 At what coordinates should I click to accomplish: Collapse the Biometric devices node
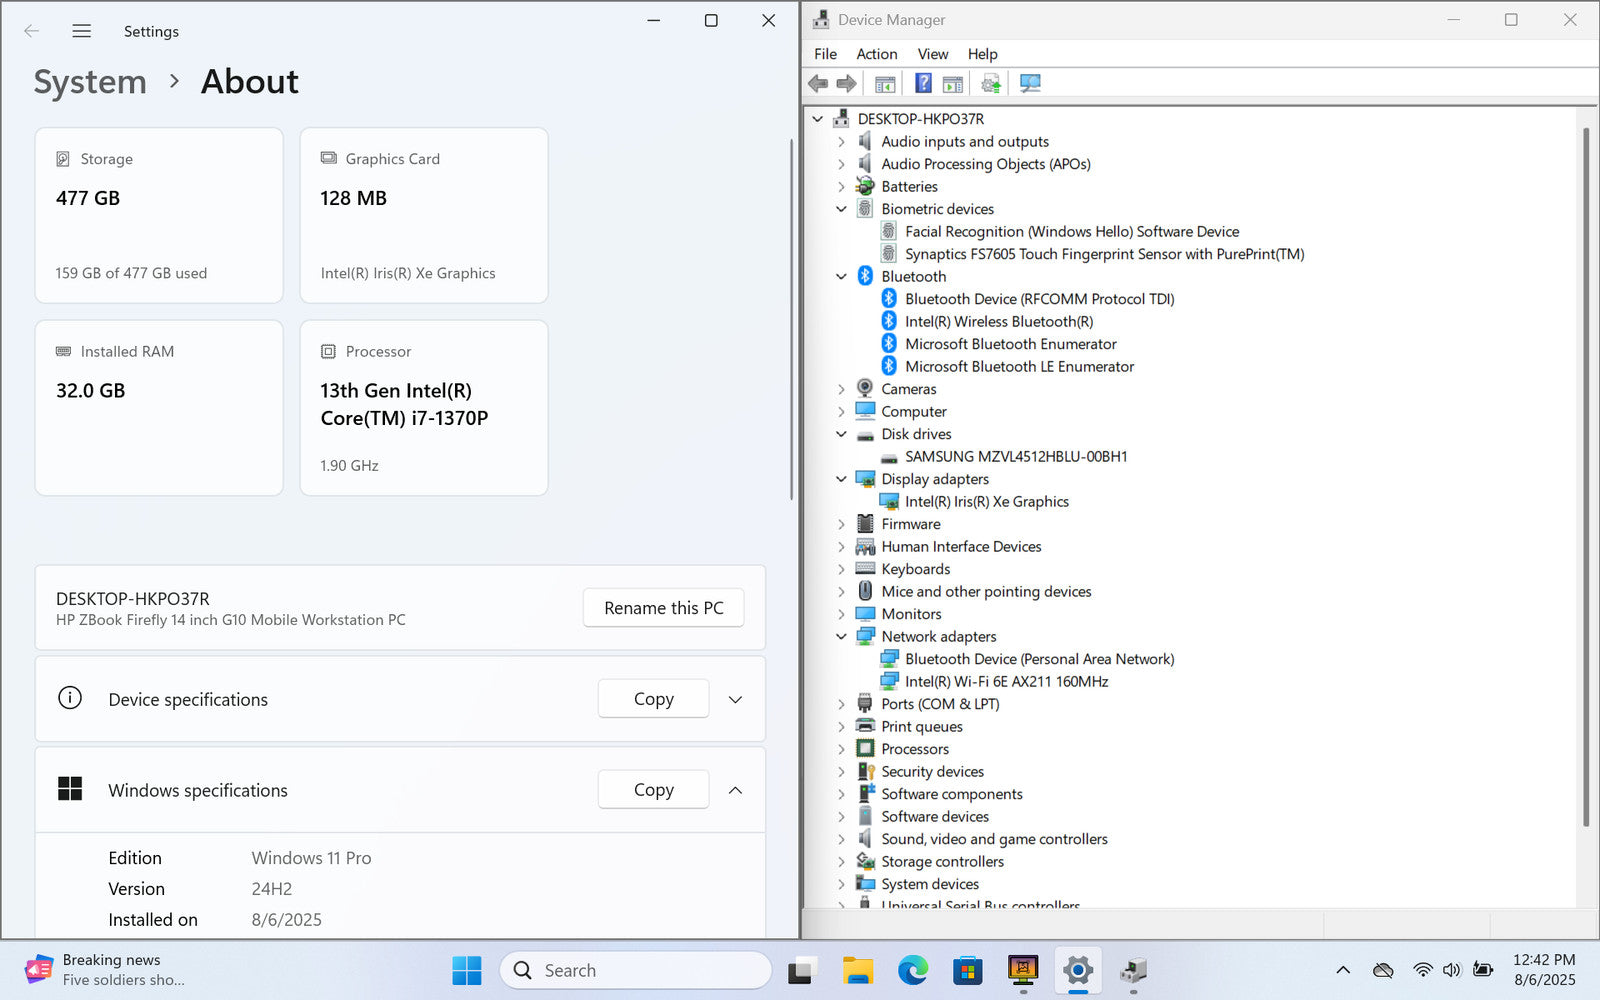pos(841,209)
